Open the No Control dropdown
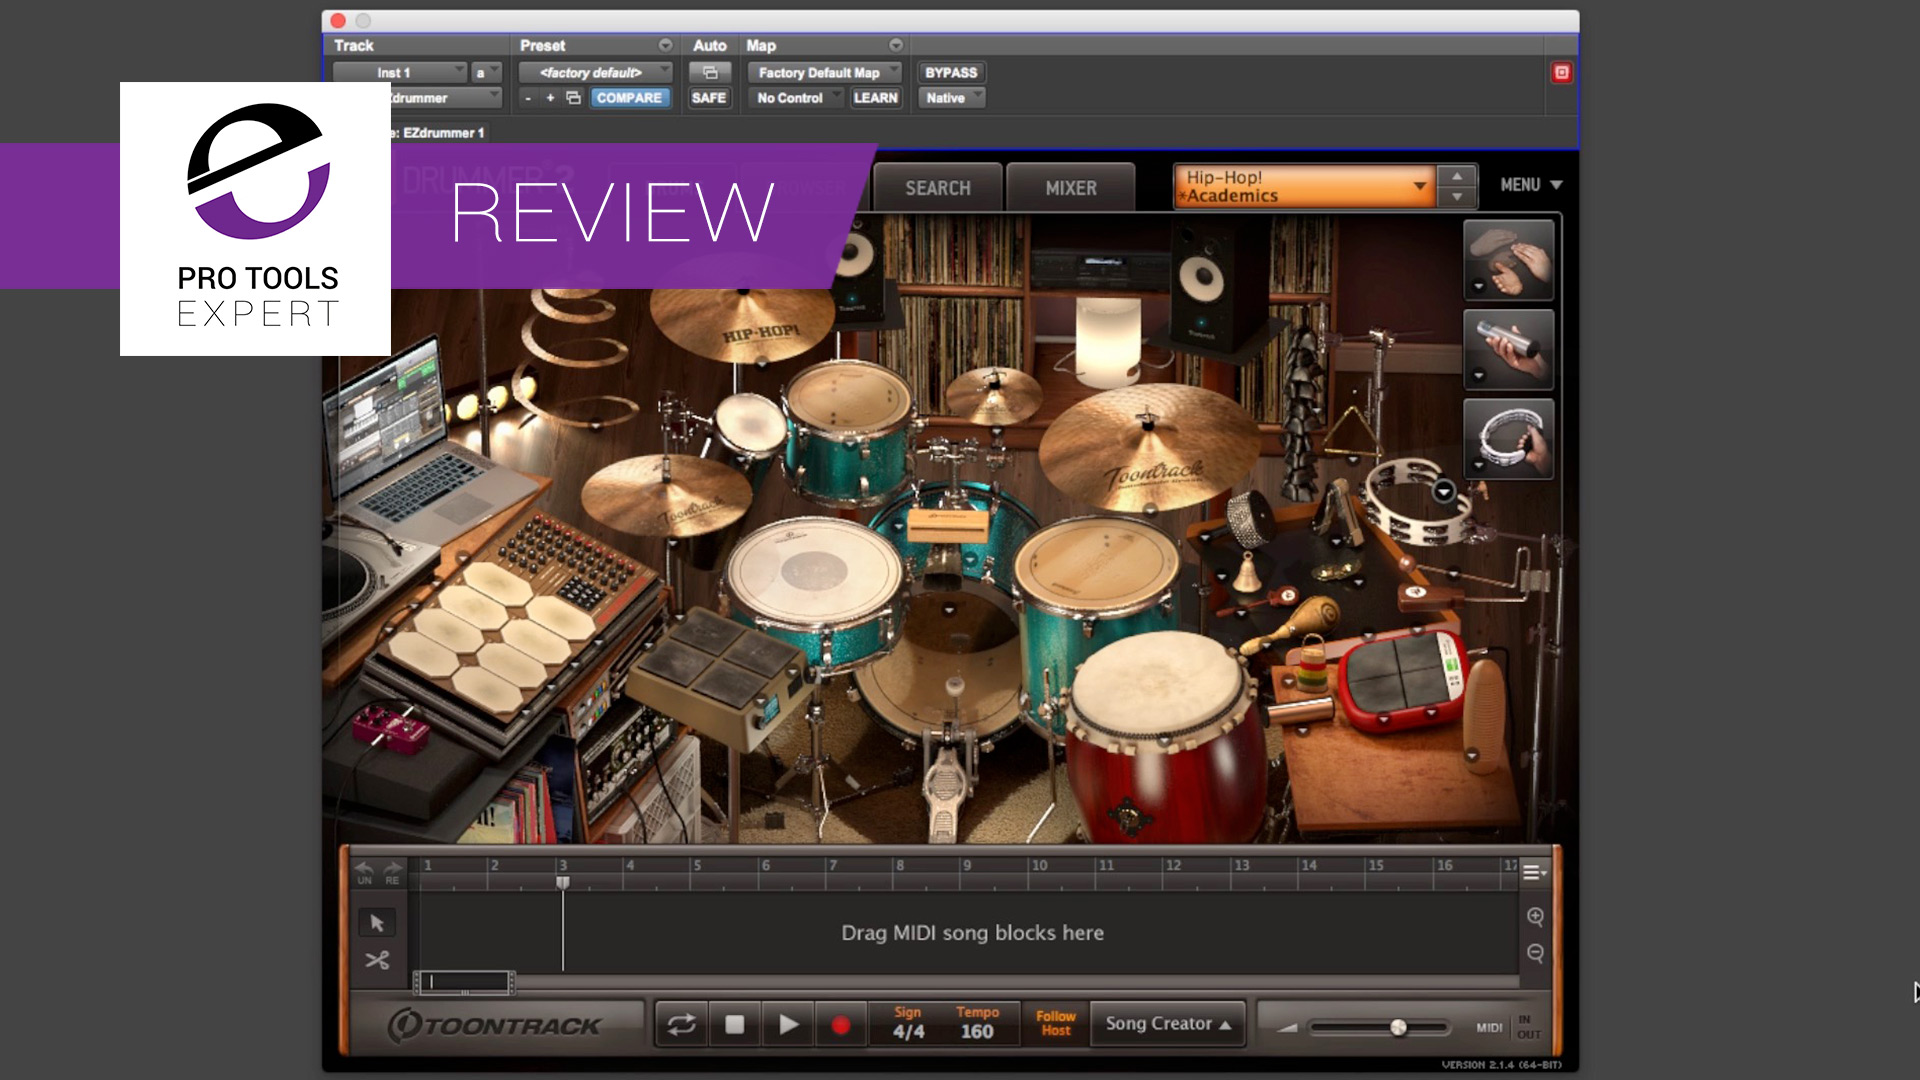Image resolution: width=1920 pixels, height=1080 pixels. [x=795, y=98]
